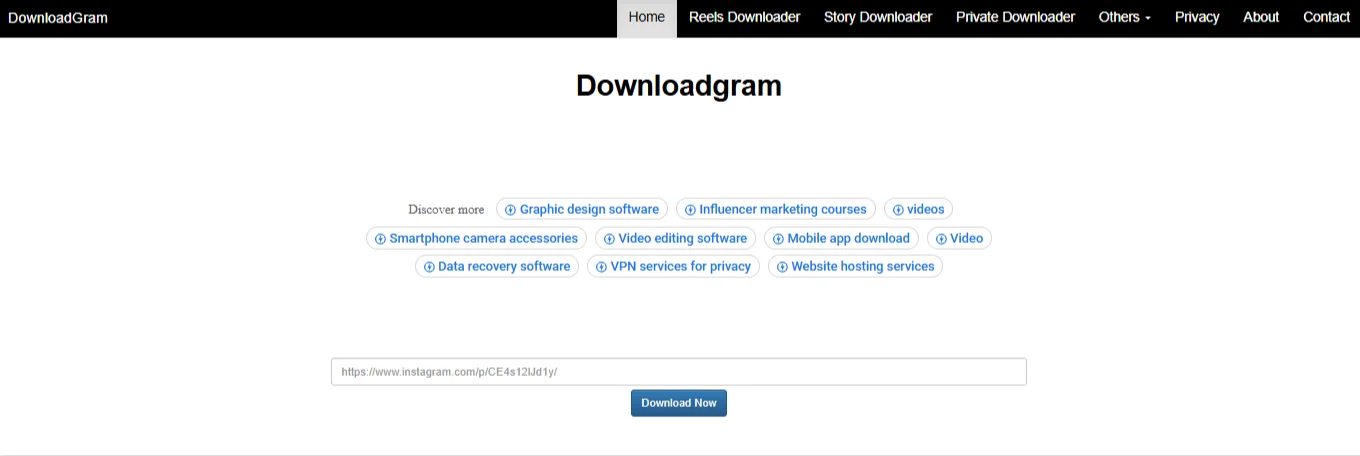Viewport: 1360px width, 456px height.
Task: Open Smartphone camera accessories suggestion
Action: pyautogui.click(x=477, y=238)
